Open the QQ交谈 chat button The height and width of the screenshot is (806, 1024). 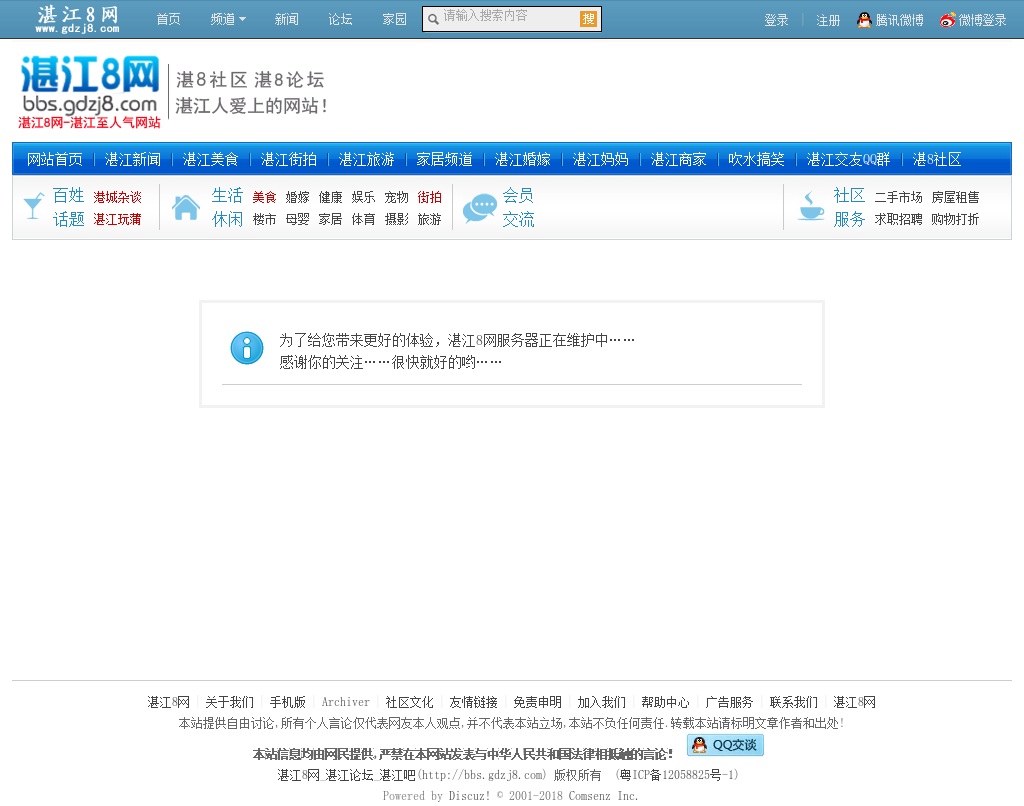pos(725,745)
